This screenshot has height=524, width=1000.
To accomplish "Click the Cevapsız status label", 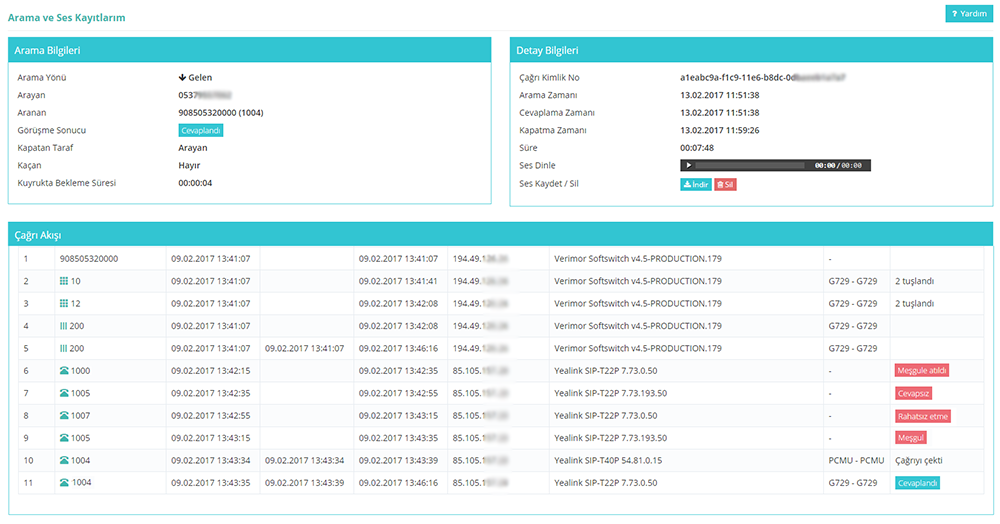I will point(912,393).
